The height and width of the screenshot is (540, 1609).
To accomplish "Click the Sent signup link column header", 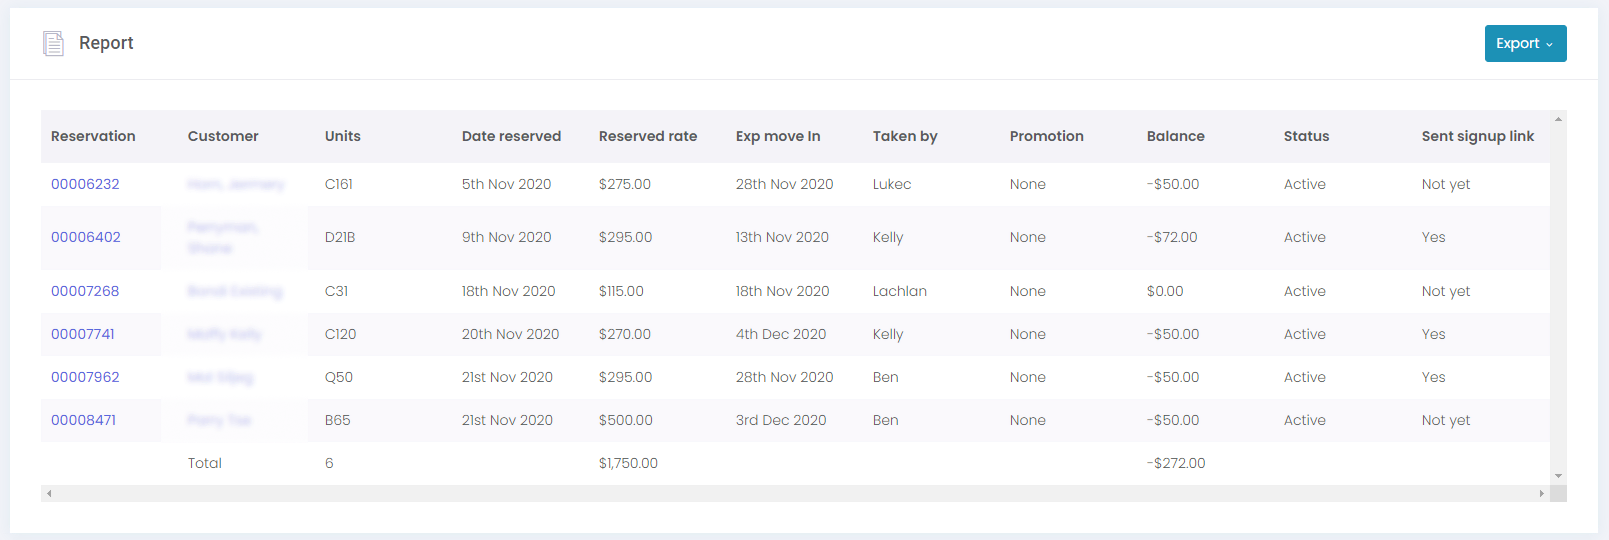I will click(x=1477, y=136).
